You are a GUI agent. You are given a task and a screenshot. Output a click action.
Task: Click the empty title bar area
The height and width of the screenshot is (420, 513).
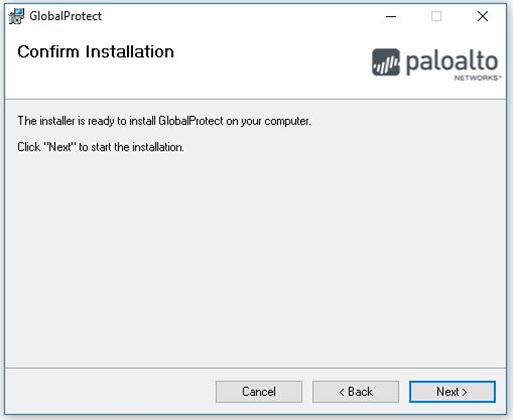240,16
